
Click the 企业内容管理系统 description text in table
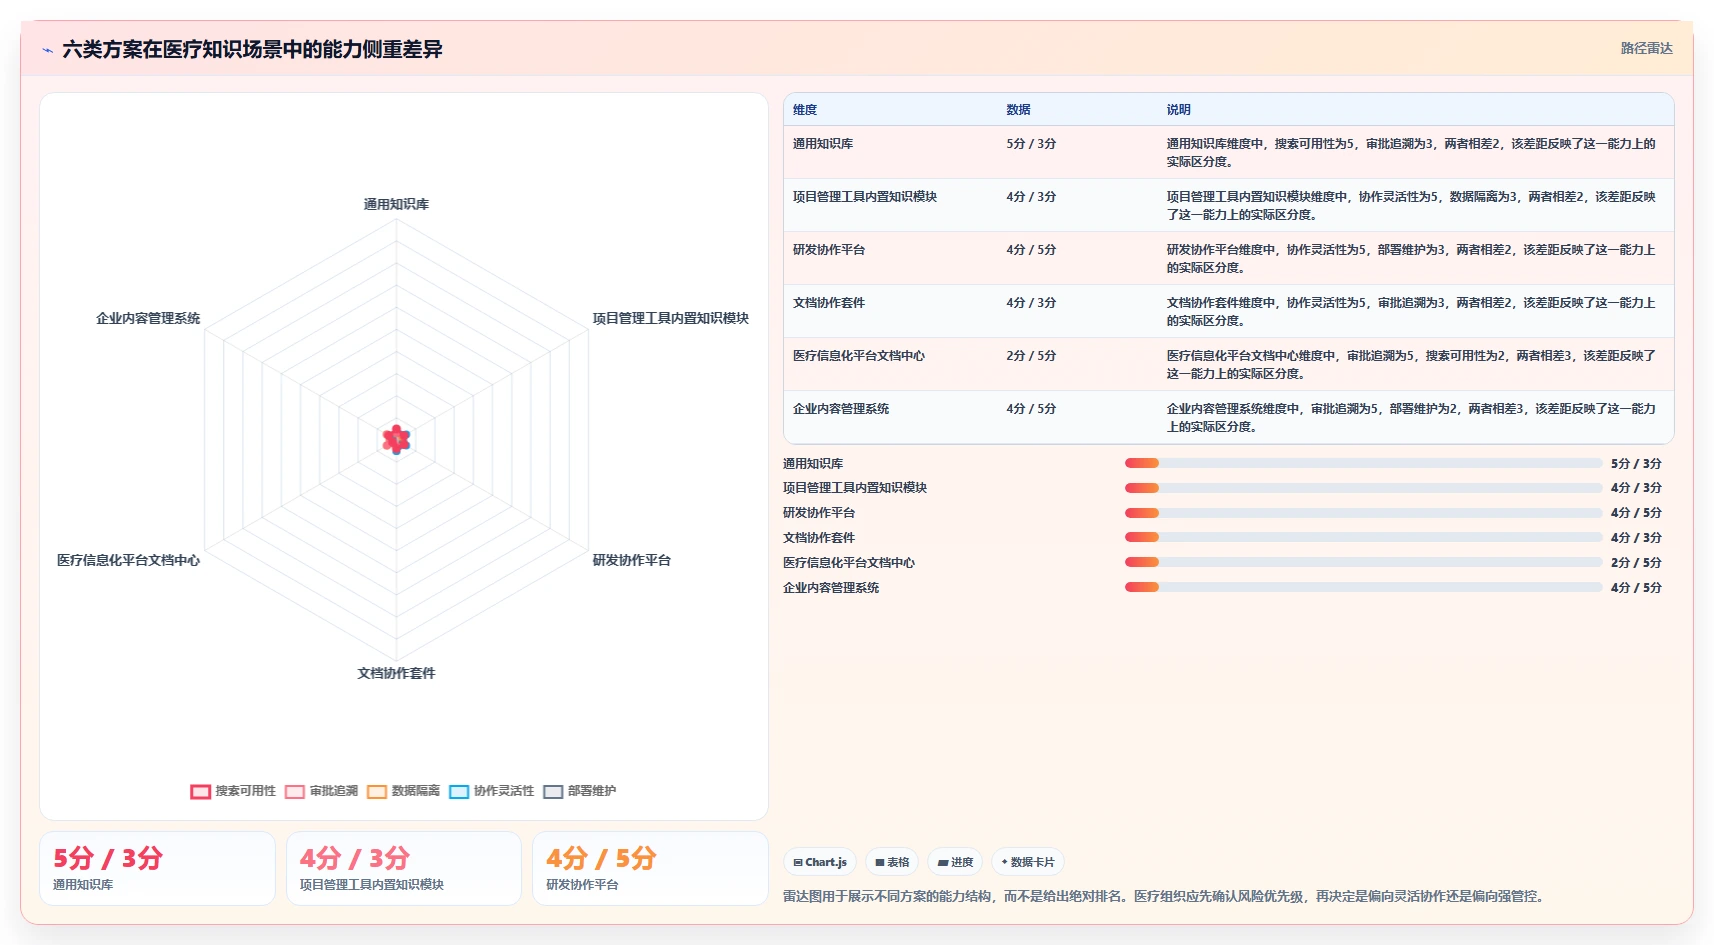tap(1411, 418)
